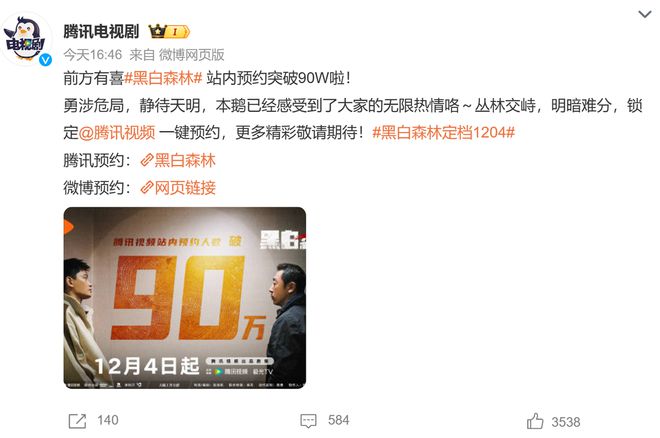Open comments via speech bubble icon
Image resolution: width=660 pixels, height=438 pixels.
pyautogui.click(x=308, y=421)
